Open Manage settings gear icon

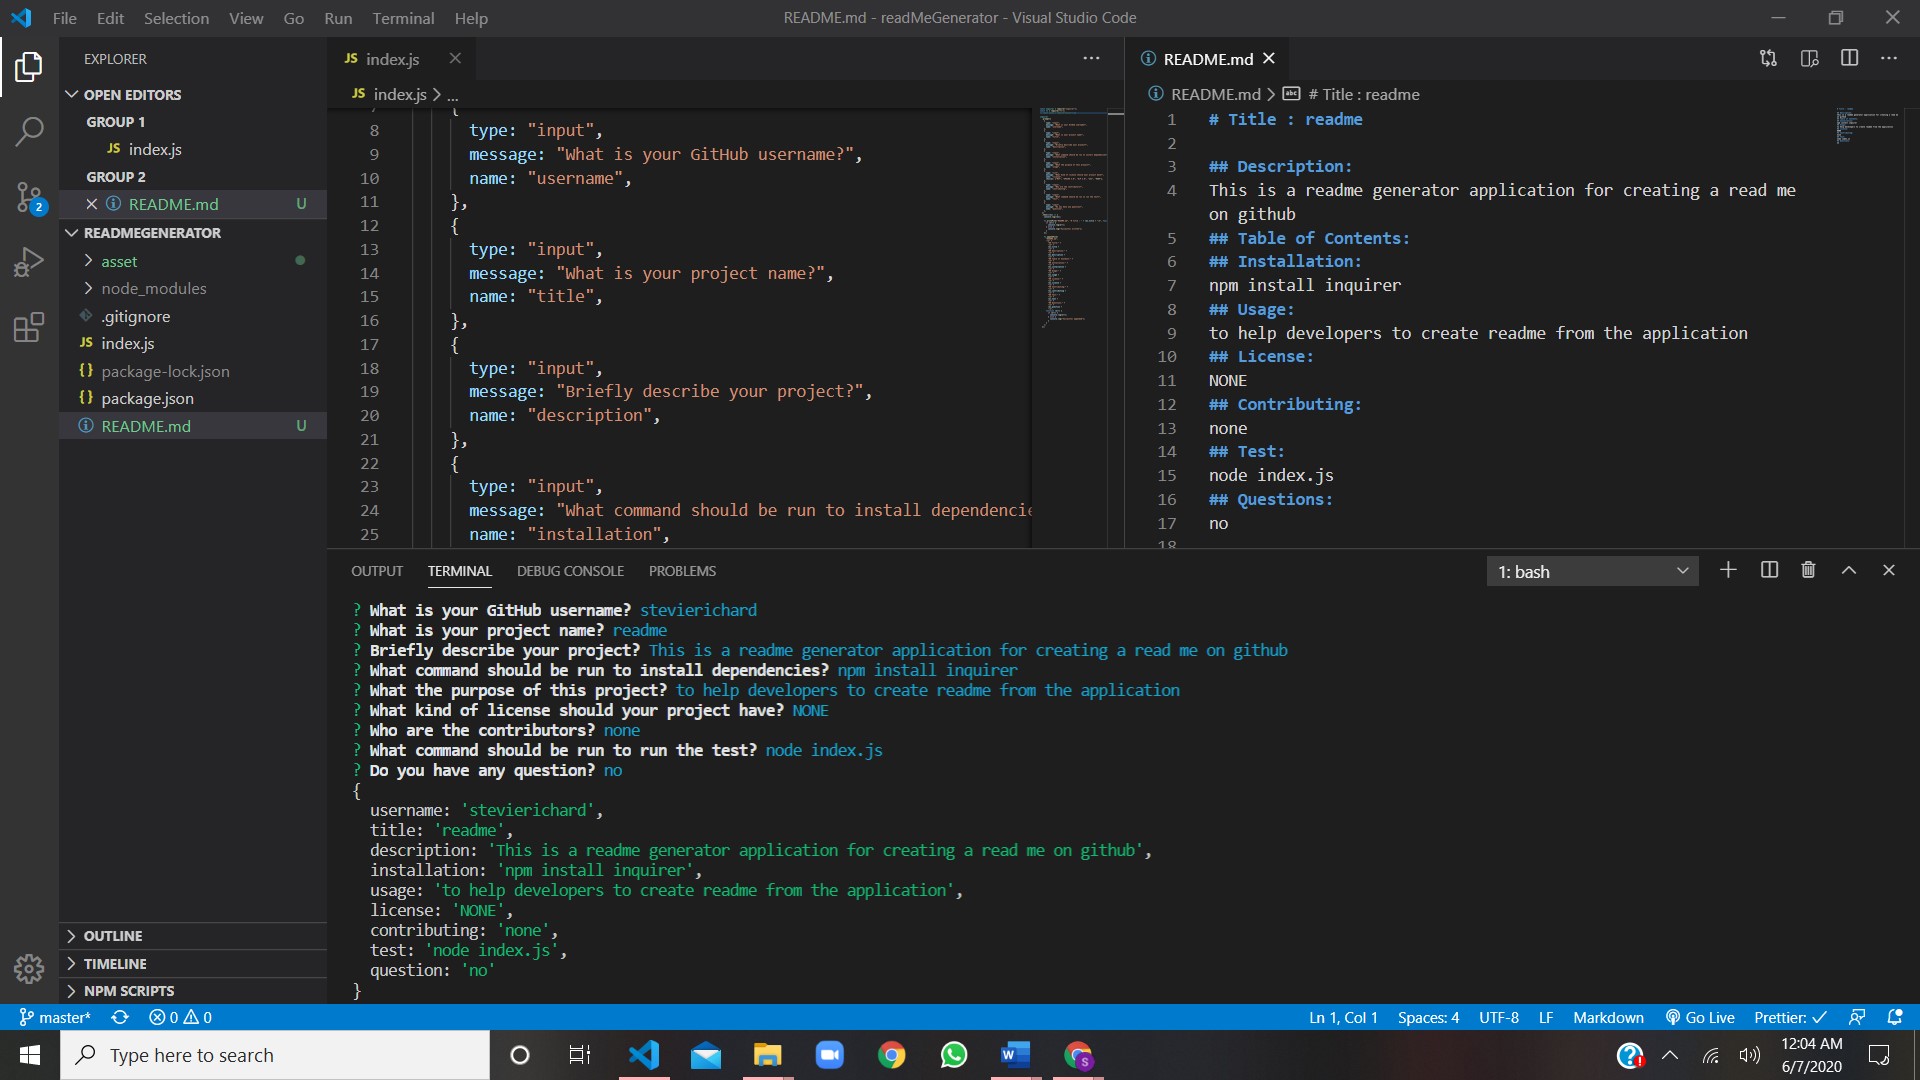coord(29,968)
